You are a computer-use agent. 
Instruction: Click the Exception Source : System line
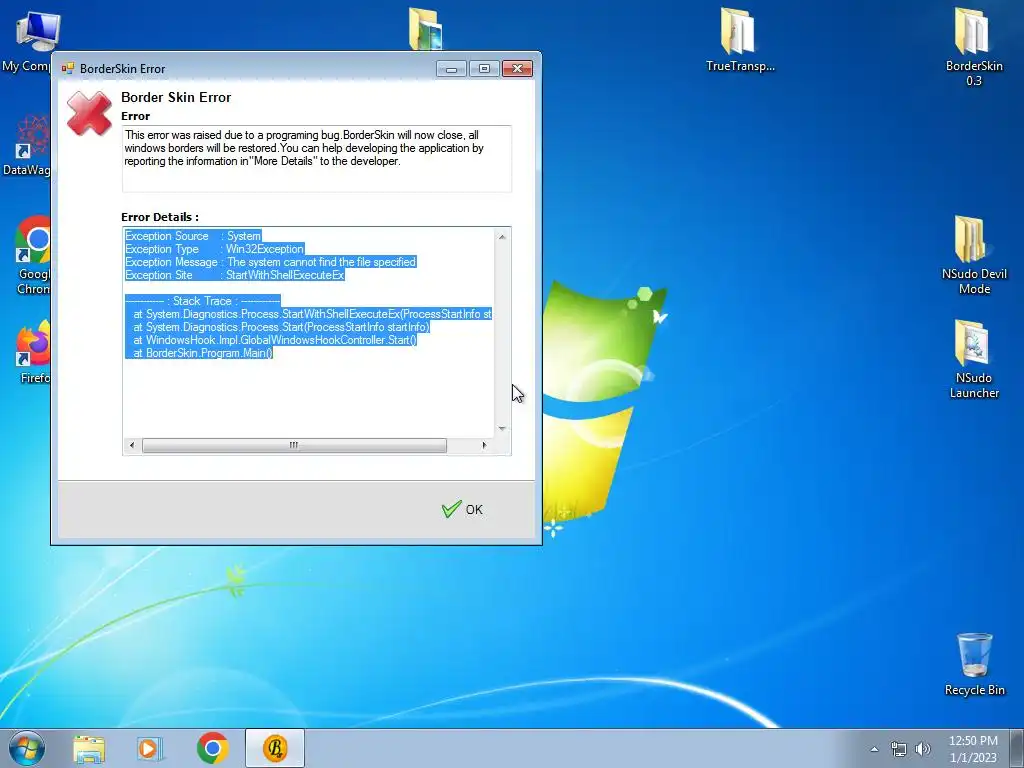point(193,236)
